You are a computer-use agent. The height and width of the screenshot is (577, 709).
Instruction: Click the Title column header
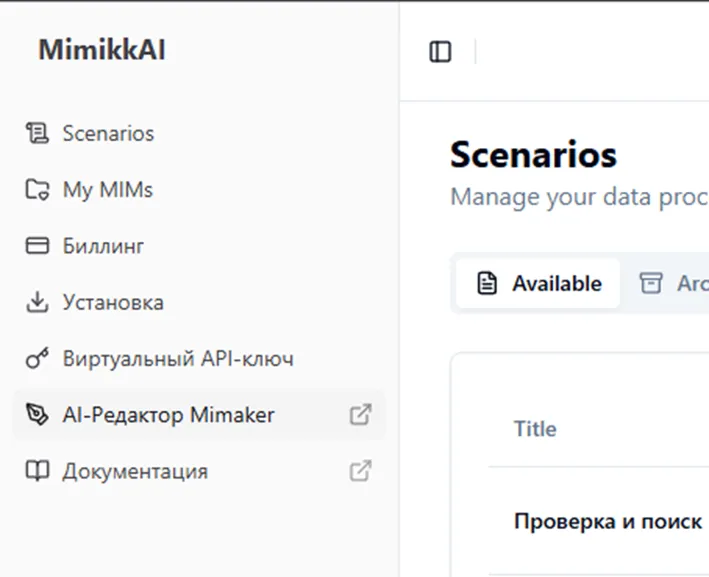535,429
